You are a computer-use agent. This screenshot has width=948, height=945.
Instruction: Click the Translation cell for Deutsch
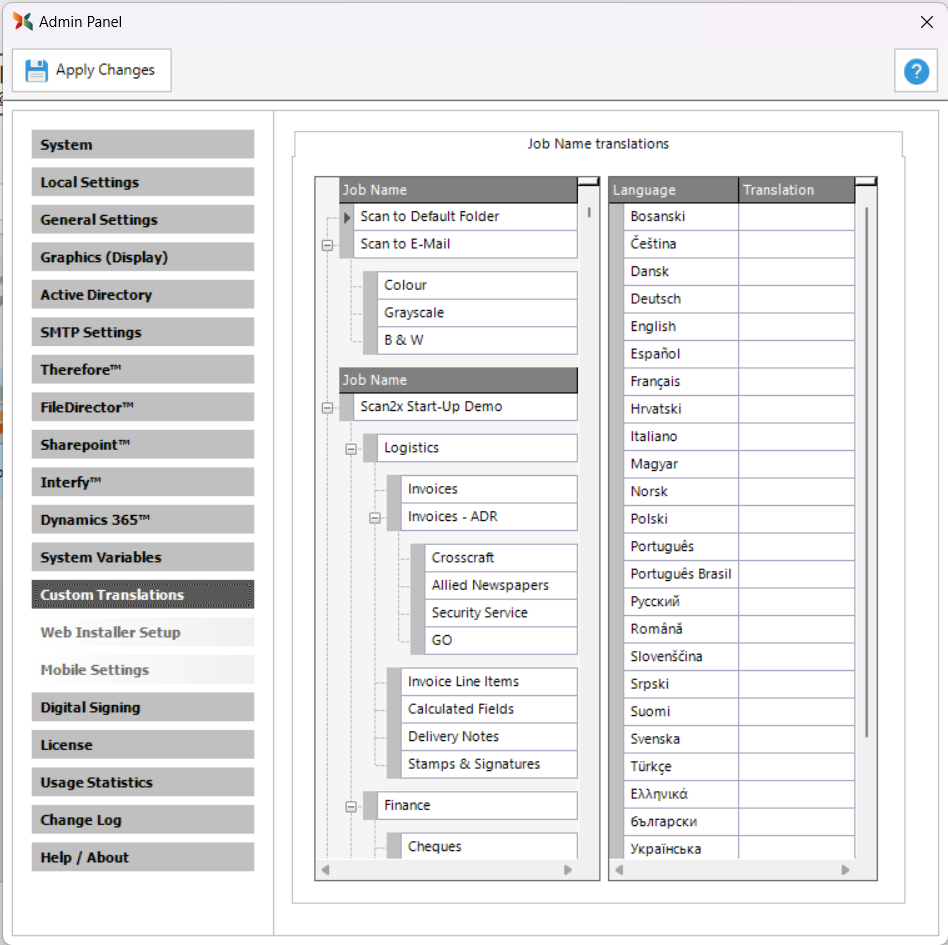point(796,299)
